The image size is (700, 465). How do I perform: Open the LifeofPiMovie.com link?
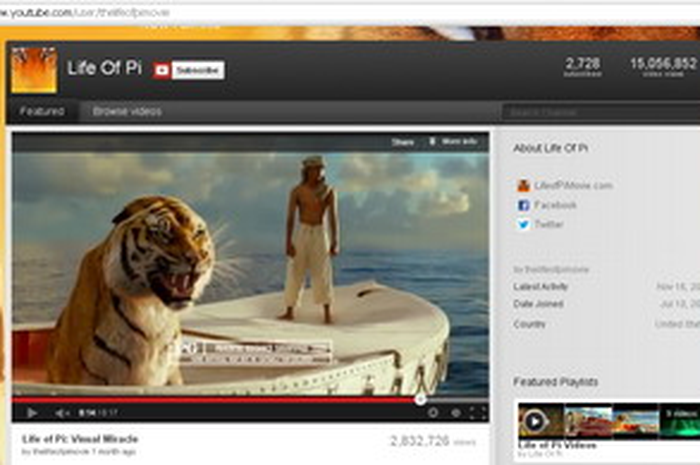pyautogui.click(x=574, y=186)
